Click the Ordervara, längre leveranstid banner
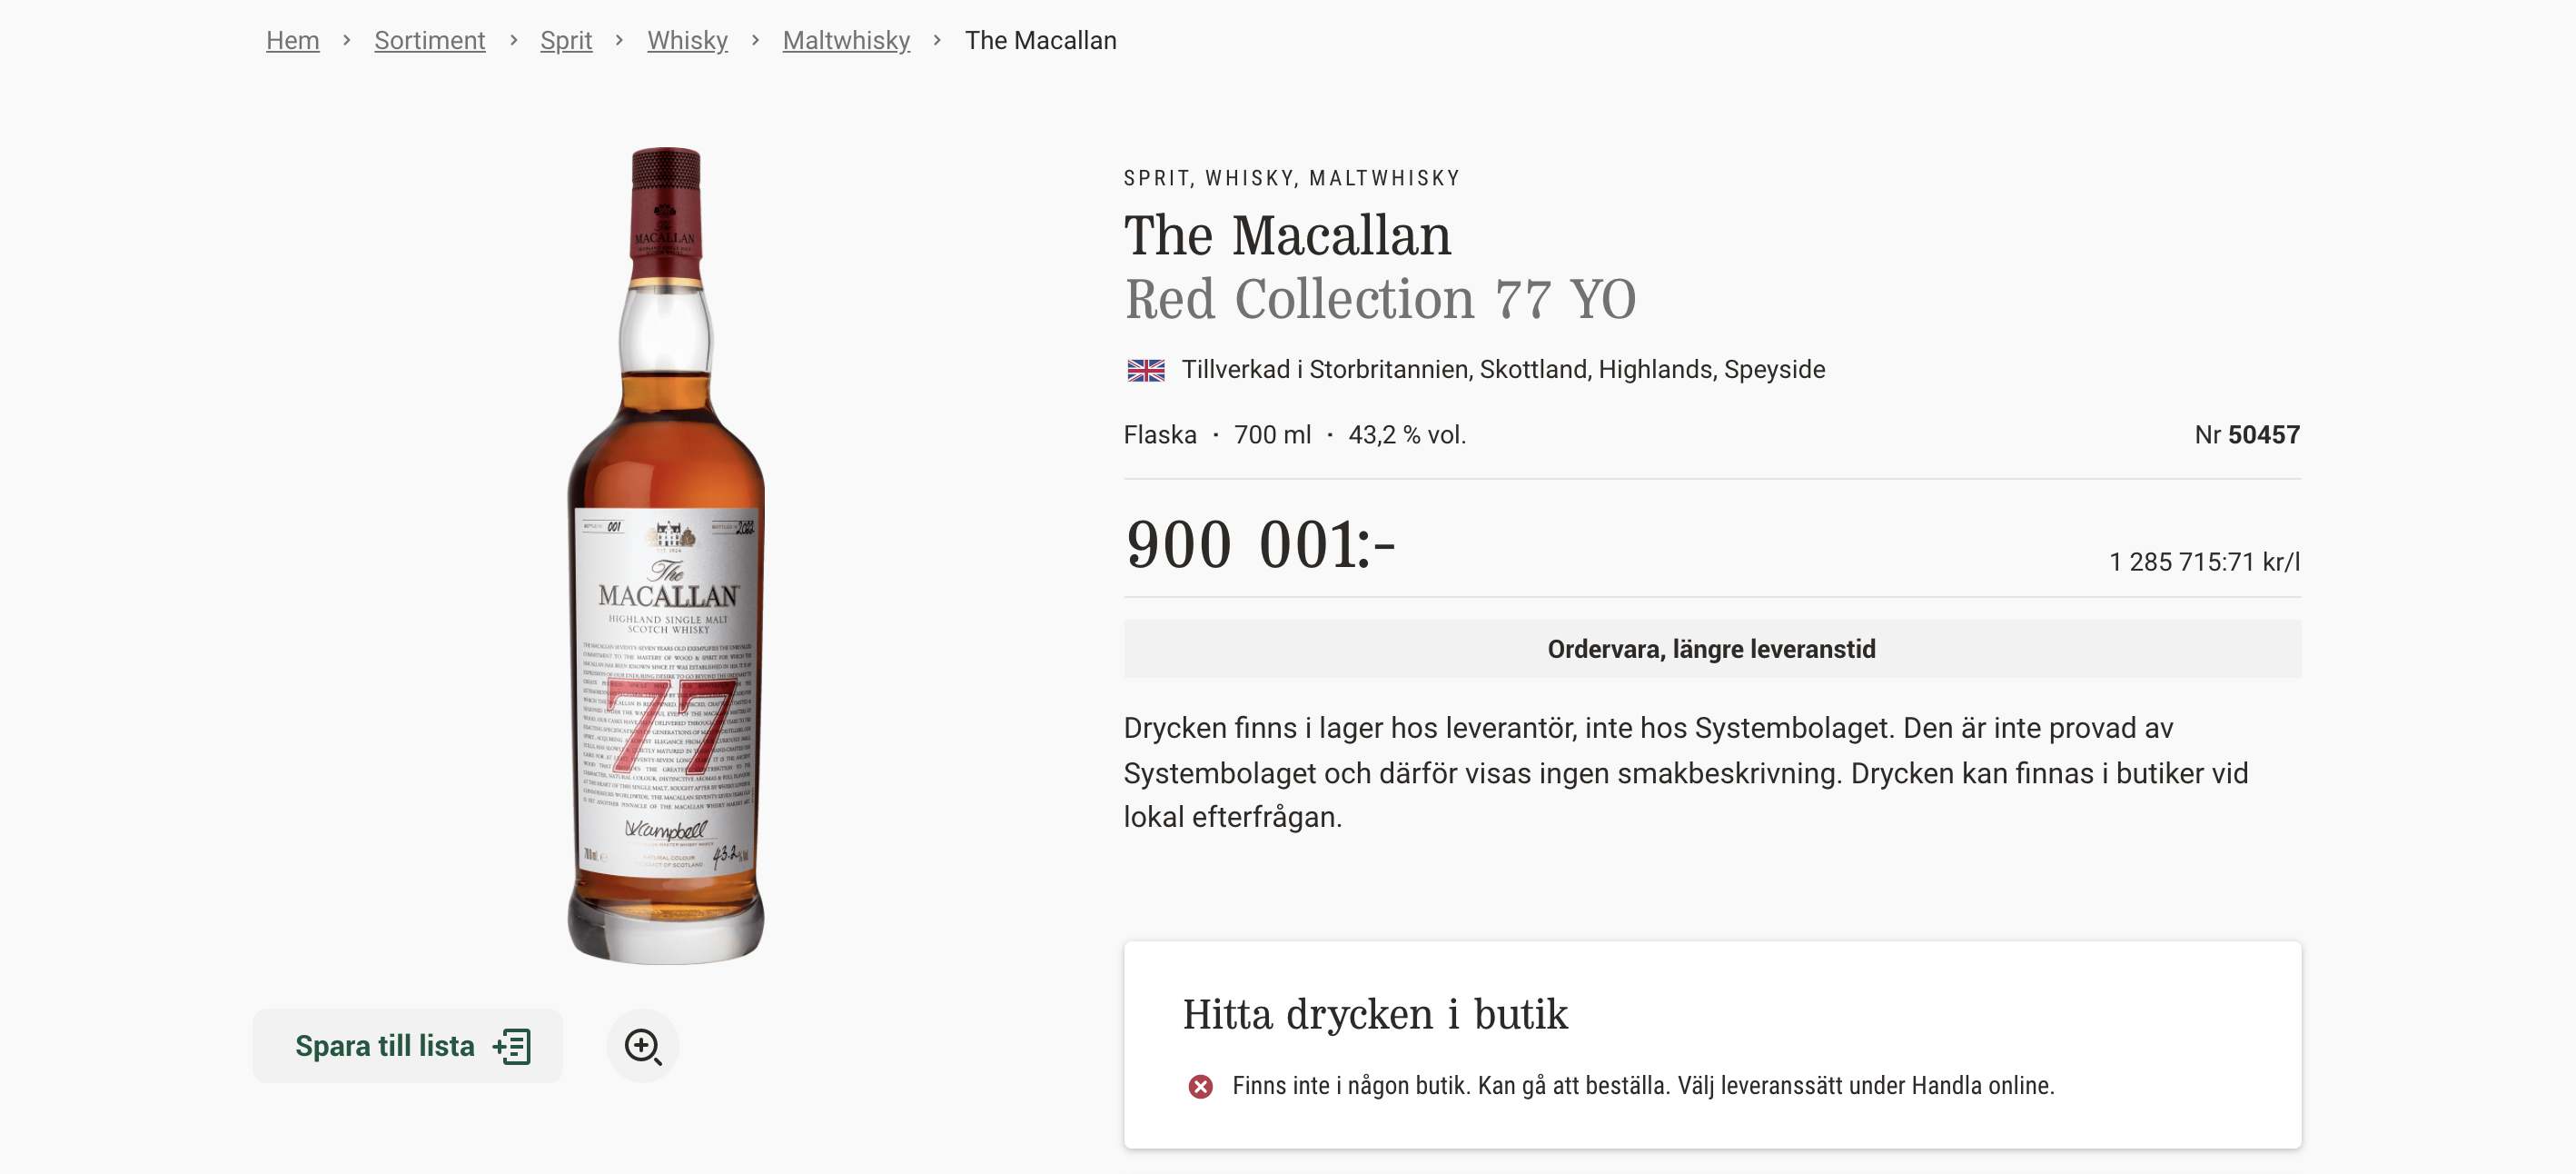The width and height of the screenshot is (2576, 1174). click(x=1712, y=648)
